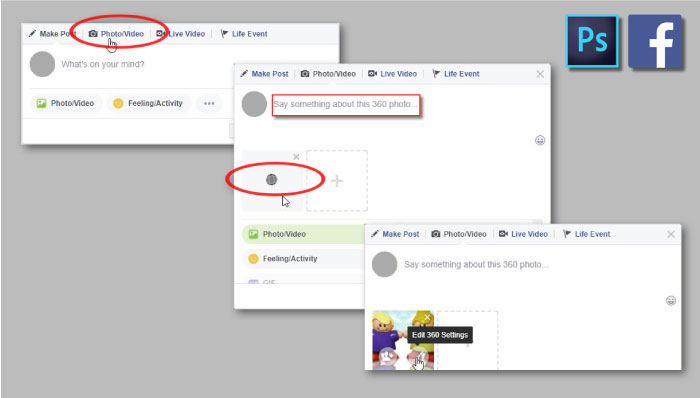Click Feeling/Activity pill button in back composer
The width and height of the screenshot is (700, 398).
click(x=149, y=104)
